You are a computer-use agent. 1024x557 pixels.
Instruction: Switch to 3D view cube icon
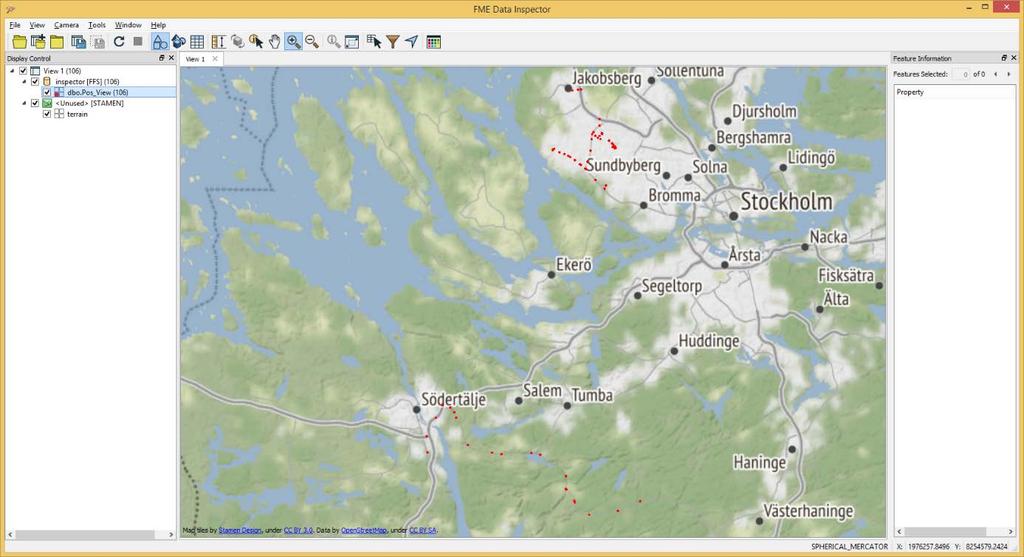point(178,42)
